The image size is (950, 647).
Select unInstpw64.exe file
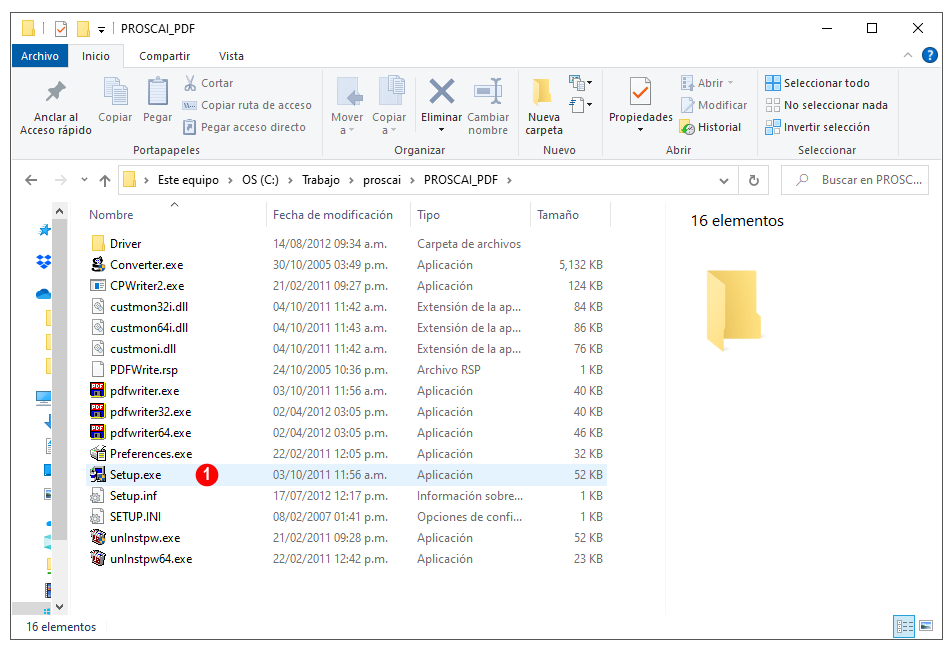151,559
